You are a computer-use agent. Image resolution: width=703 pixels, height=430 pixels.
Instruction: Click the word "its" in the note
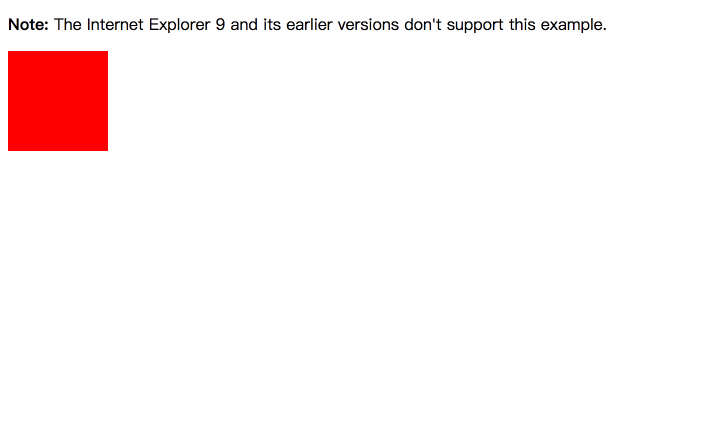[x=272, y=25]
